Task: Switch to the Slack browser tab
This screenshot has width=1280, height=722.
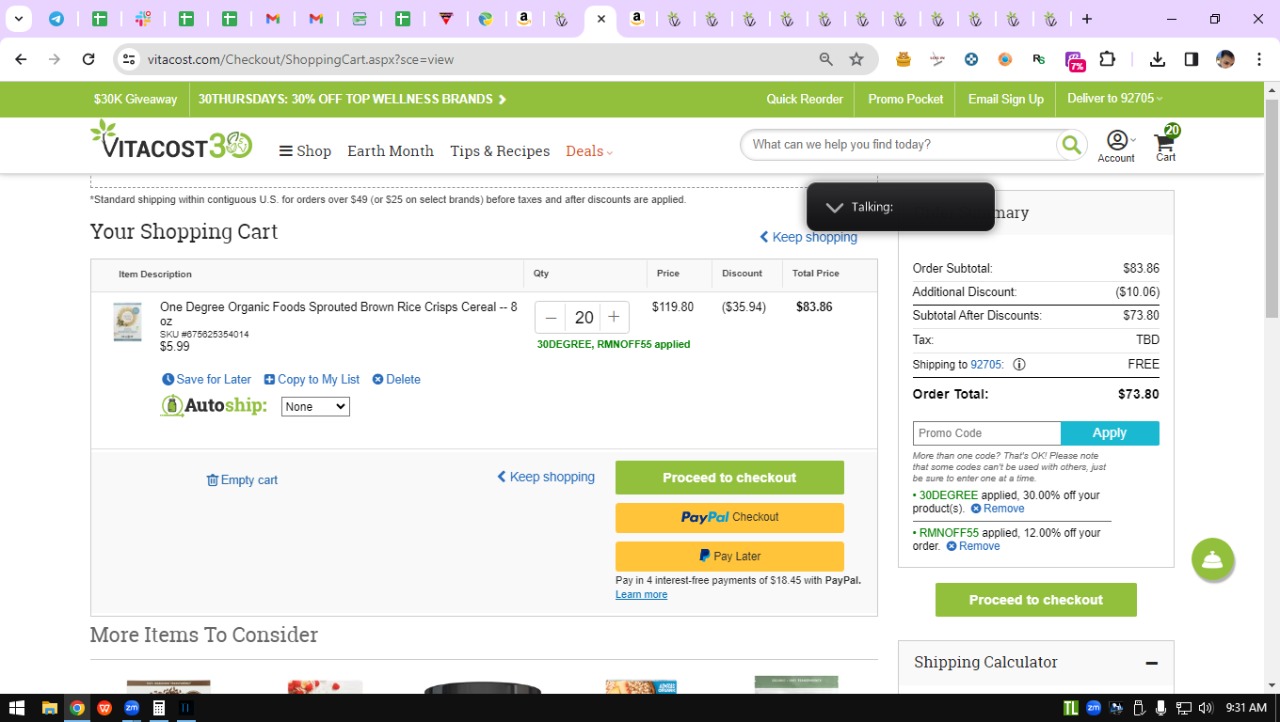Action: pyautogui.click(x=142, y=19)
